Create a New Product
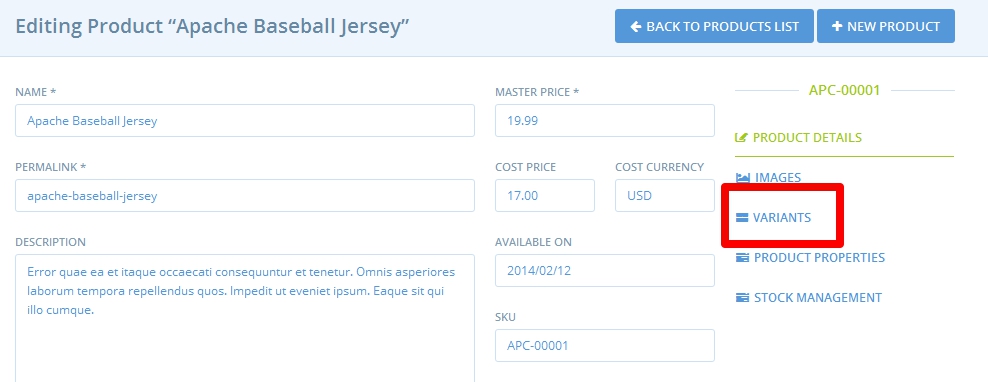Screen dimensions: 988x382 coord(885,26)
